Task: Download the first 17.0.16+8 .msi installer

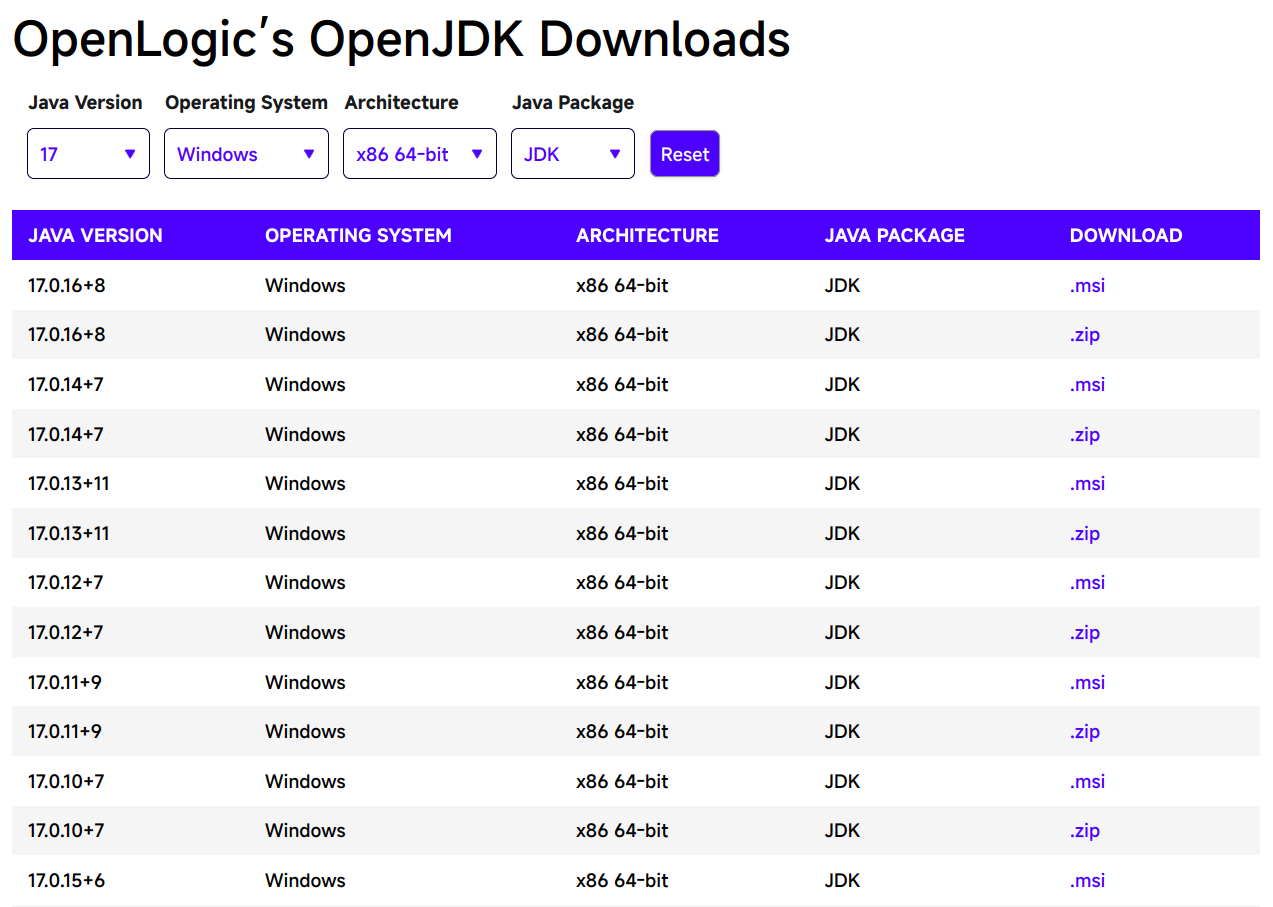Action: click(1087, 286)
